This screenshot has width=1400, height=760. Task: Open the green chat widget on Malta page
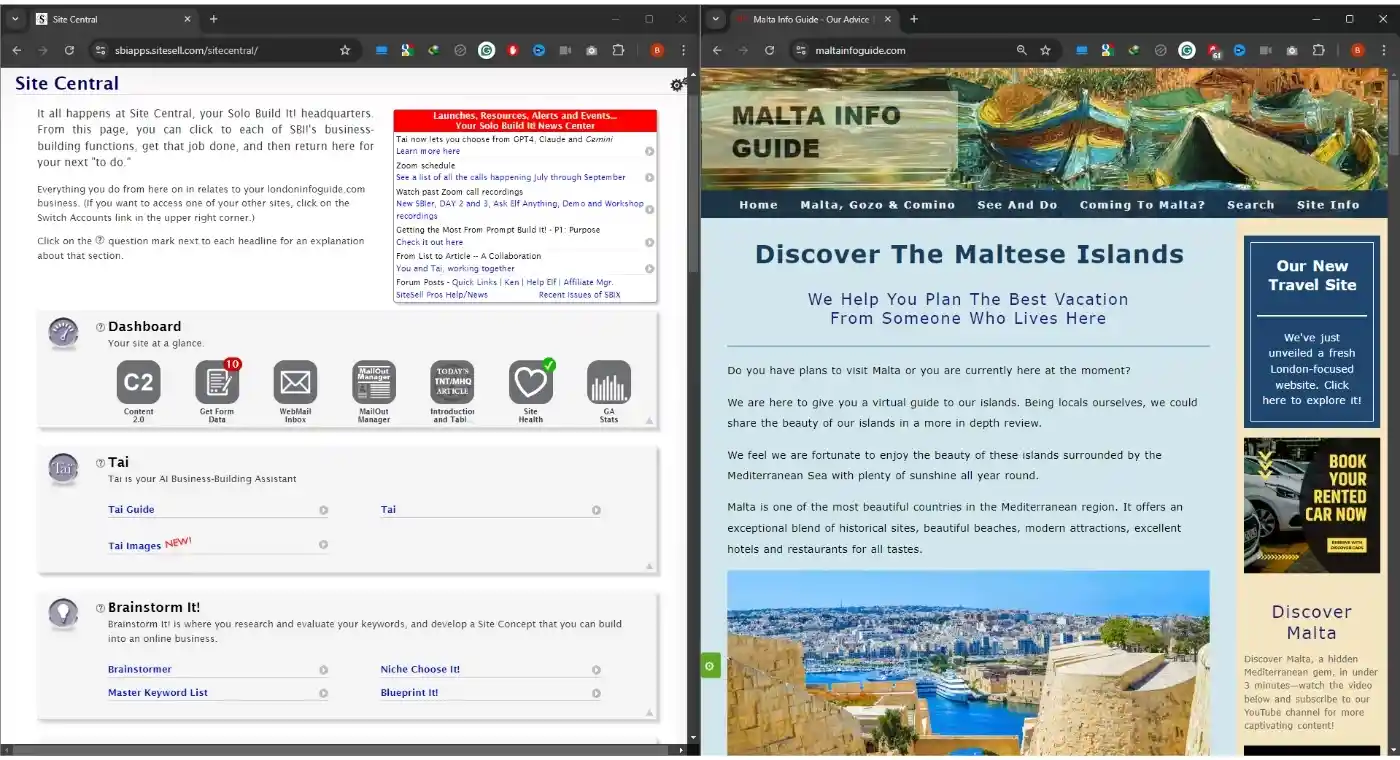(x=710, y=665)
